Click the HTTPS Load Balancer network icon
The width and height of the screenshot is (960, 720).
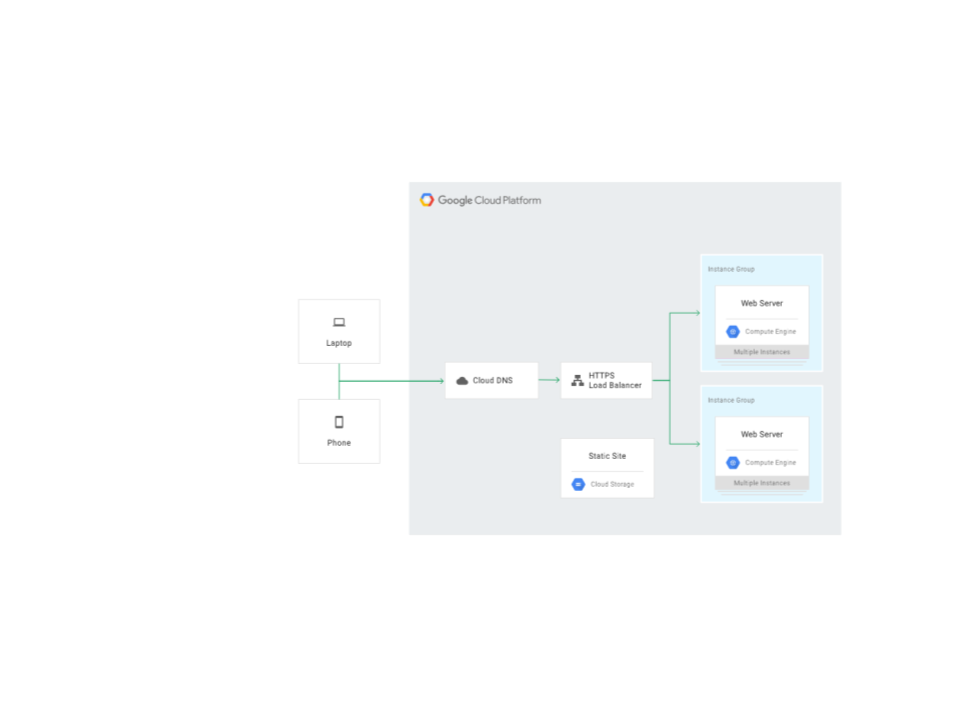[x=577, y=380]
